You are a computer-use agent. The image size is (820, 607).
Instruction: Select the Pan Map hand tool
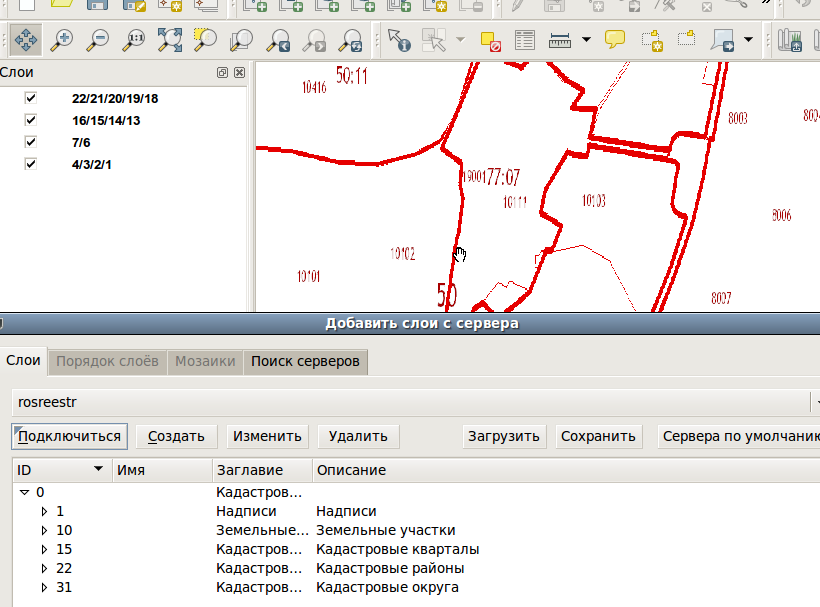click(26, 41)
